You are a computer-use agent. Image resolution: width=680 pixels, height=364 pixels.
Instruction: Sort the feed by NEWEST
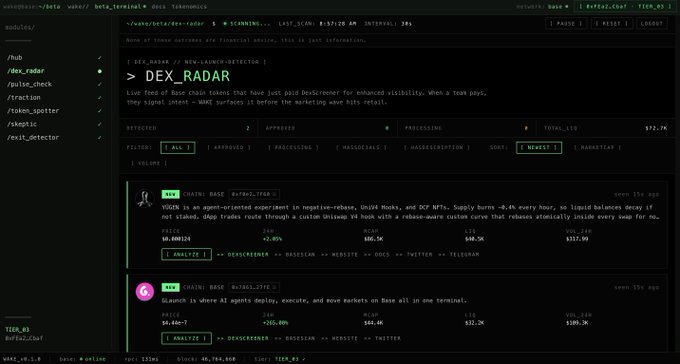pos(539,148)
